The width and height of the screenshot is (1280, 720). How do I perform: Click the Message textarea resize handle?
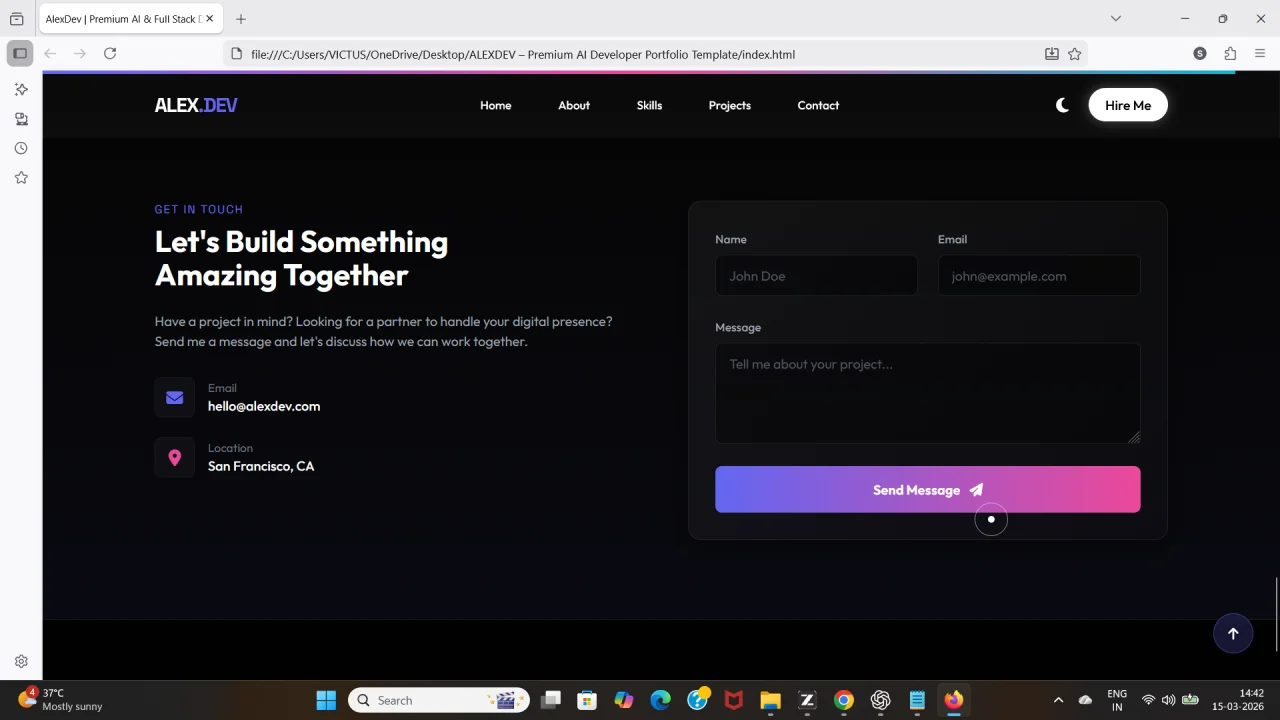click(1134, 437)
